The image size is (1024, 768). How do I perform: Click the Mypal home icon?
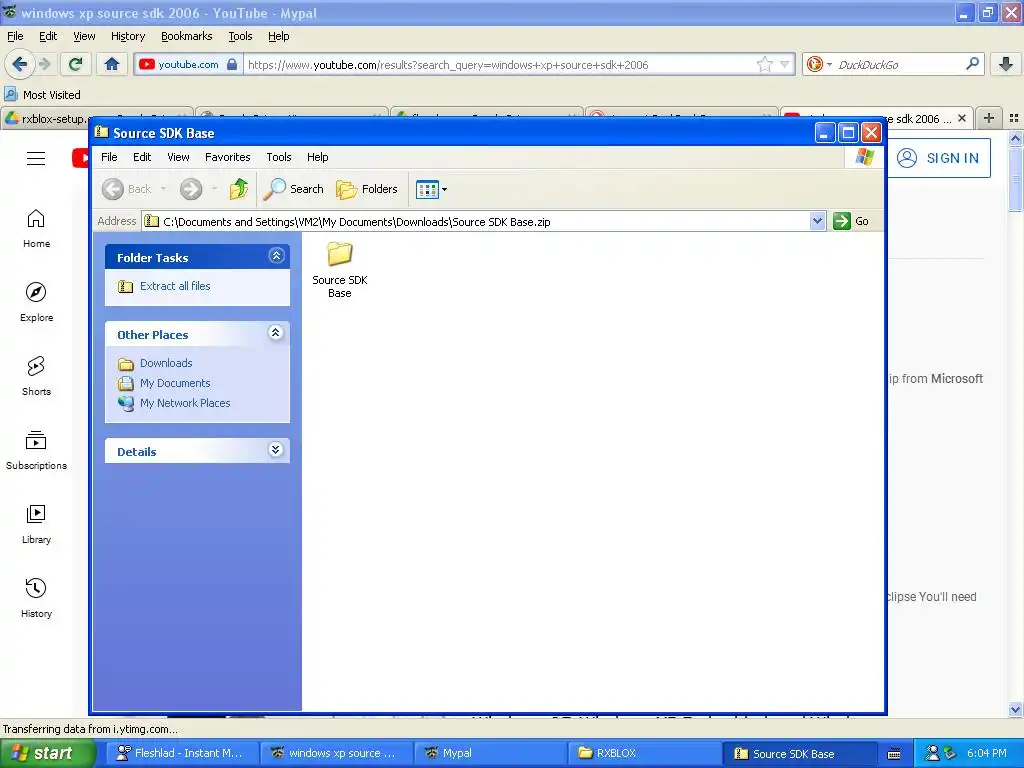coord(112,64)
